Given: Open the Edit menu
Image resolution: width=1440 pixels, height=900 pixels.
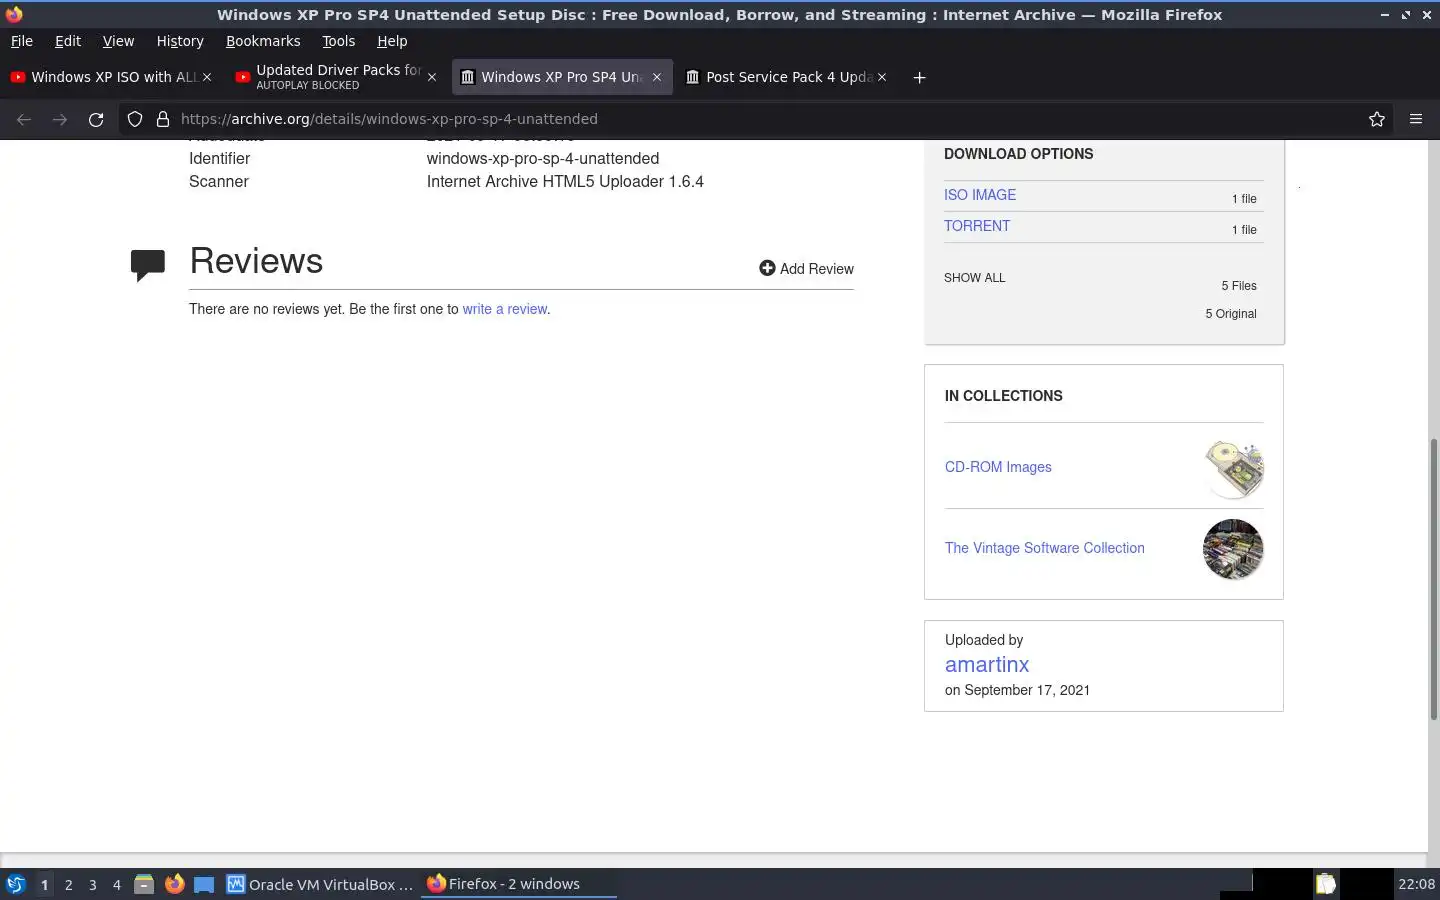Looking at the screenshot, I should pos(68,41).
